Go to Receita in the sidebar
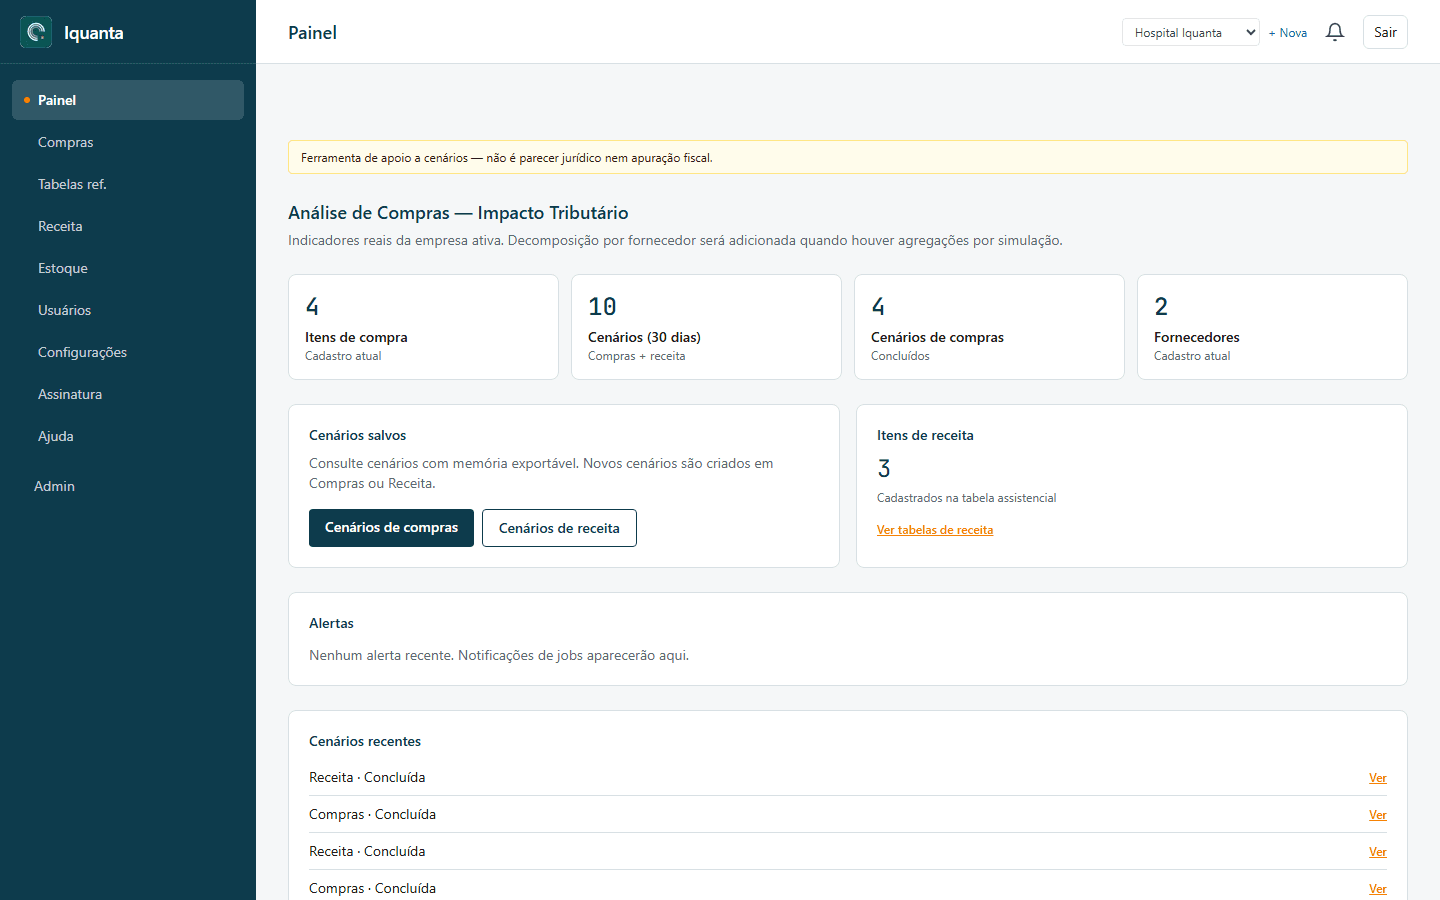Viewport: 1440px width, 900px height. click(128, 226)
